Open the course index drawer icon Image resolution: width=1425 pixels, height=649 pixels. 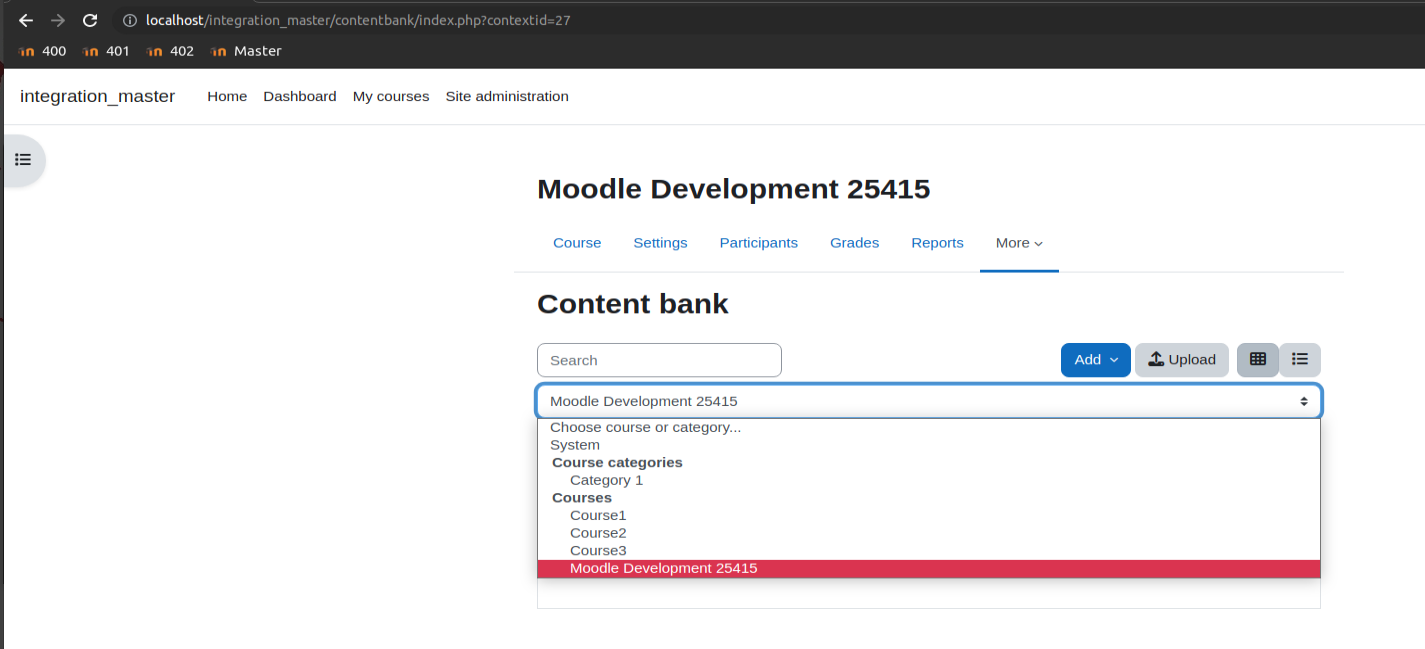coord(23,160)
